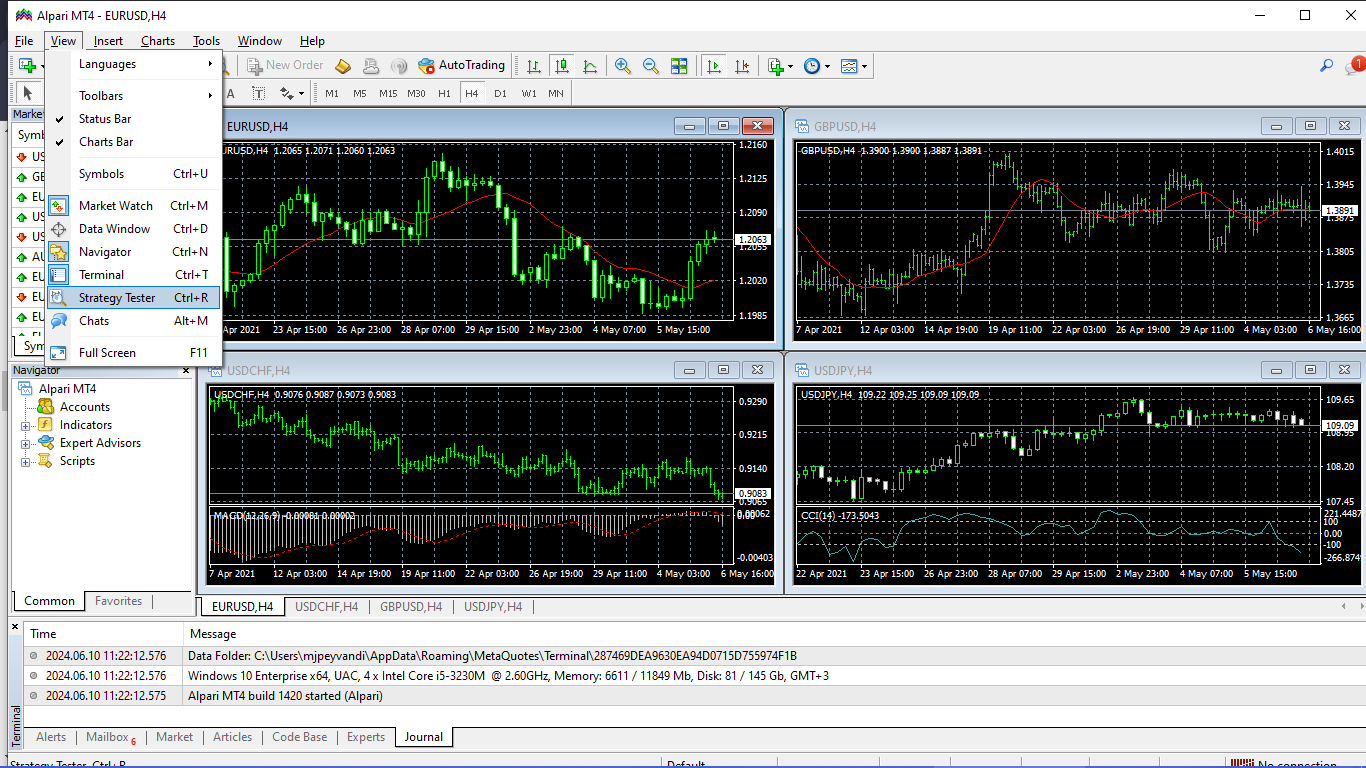This screenshot has width=1366, height=768.
Task: Switch to GBPUSD,H4 chart tab
Action: (x=411, y=606)
